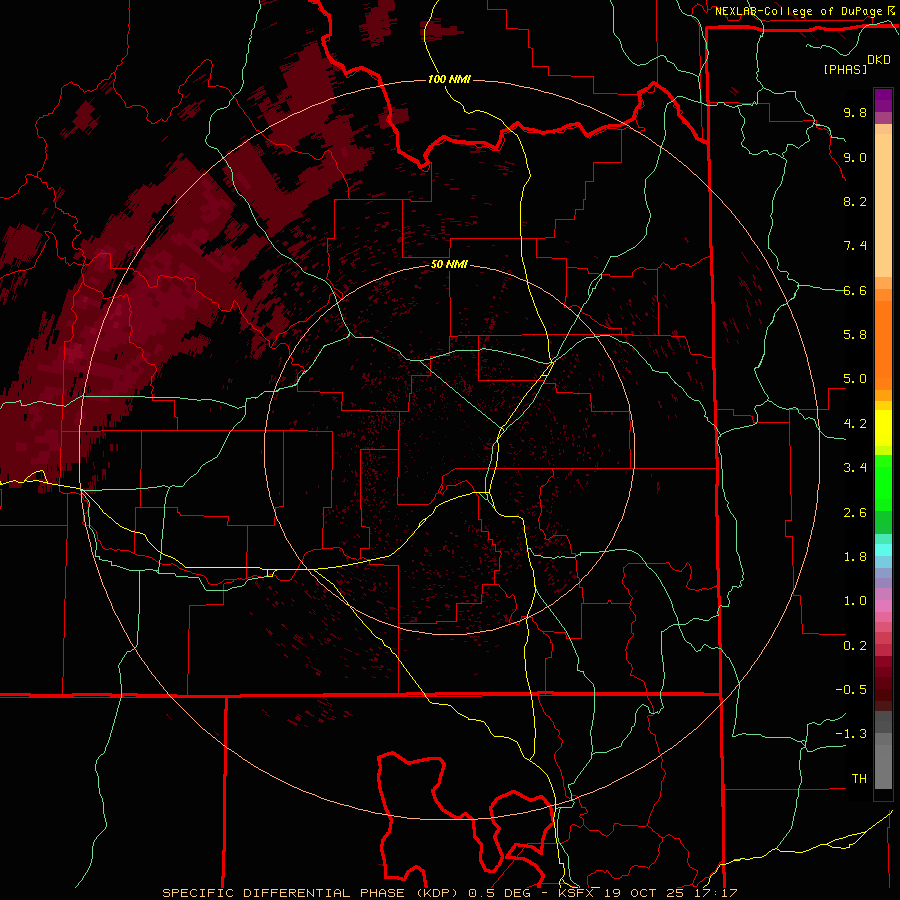
Task: Click the NEXLAB-College of DuPage watermark text
Action: 798,11
